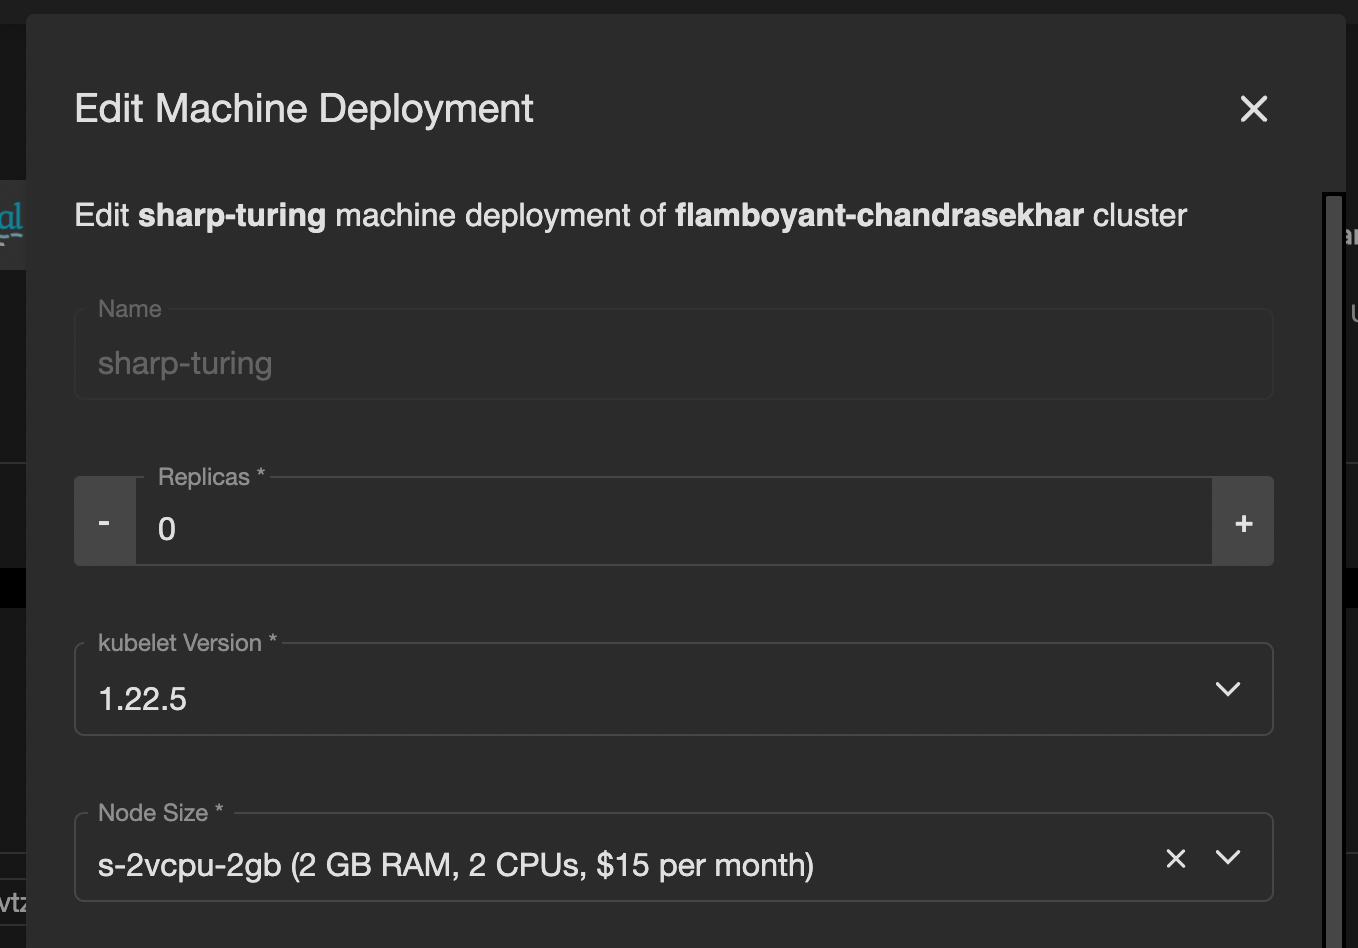Click the Name field showing sharp-turing
The width and height of the screenshot is (1358, 948).
[400, 362]
